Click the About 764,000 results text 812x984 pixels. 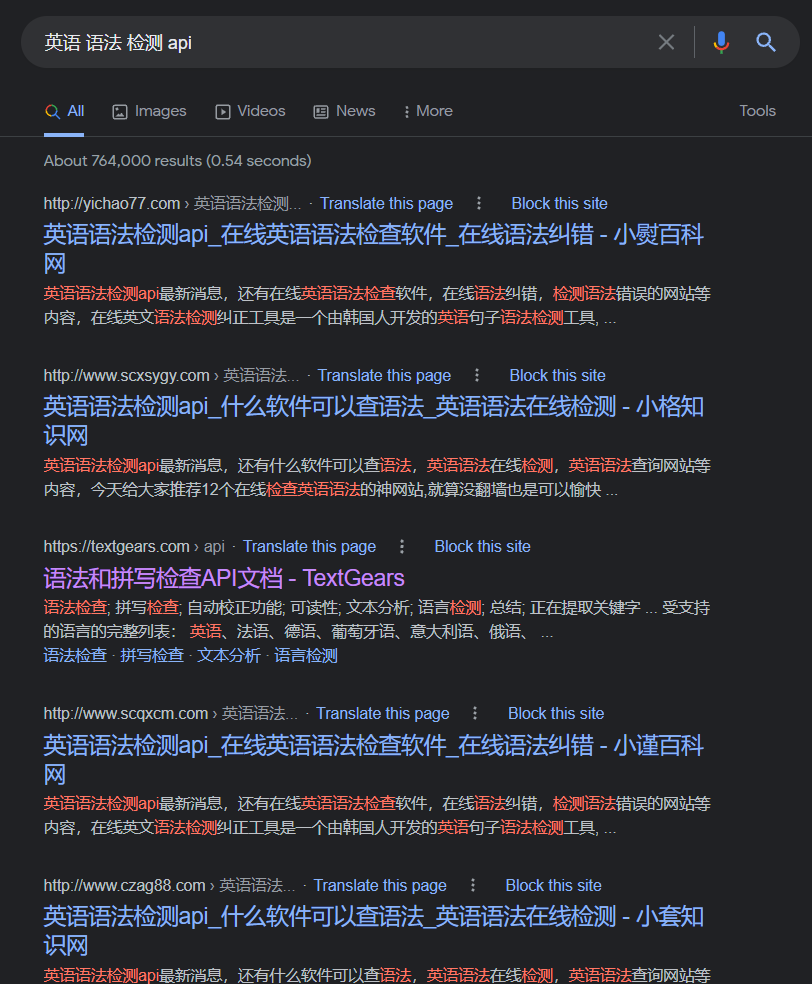pyautogui.click(x=178, y=161)
